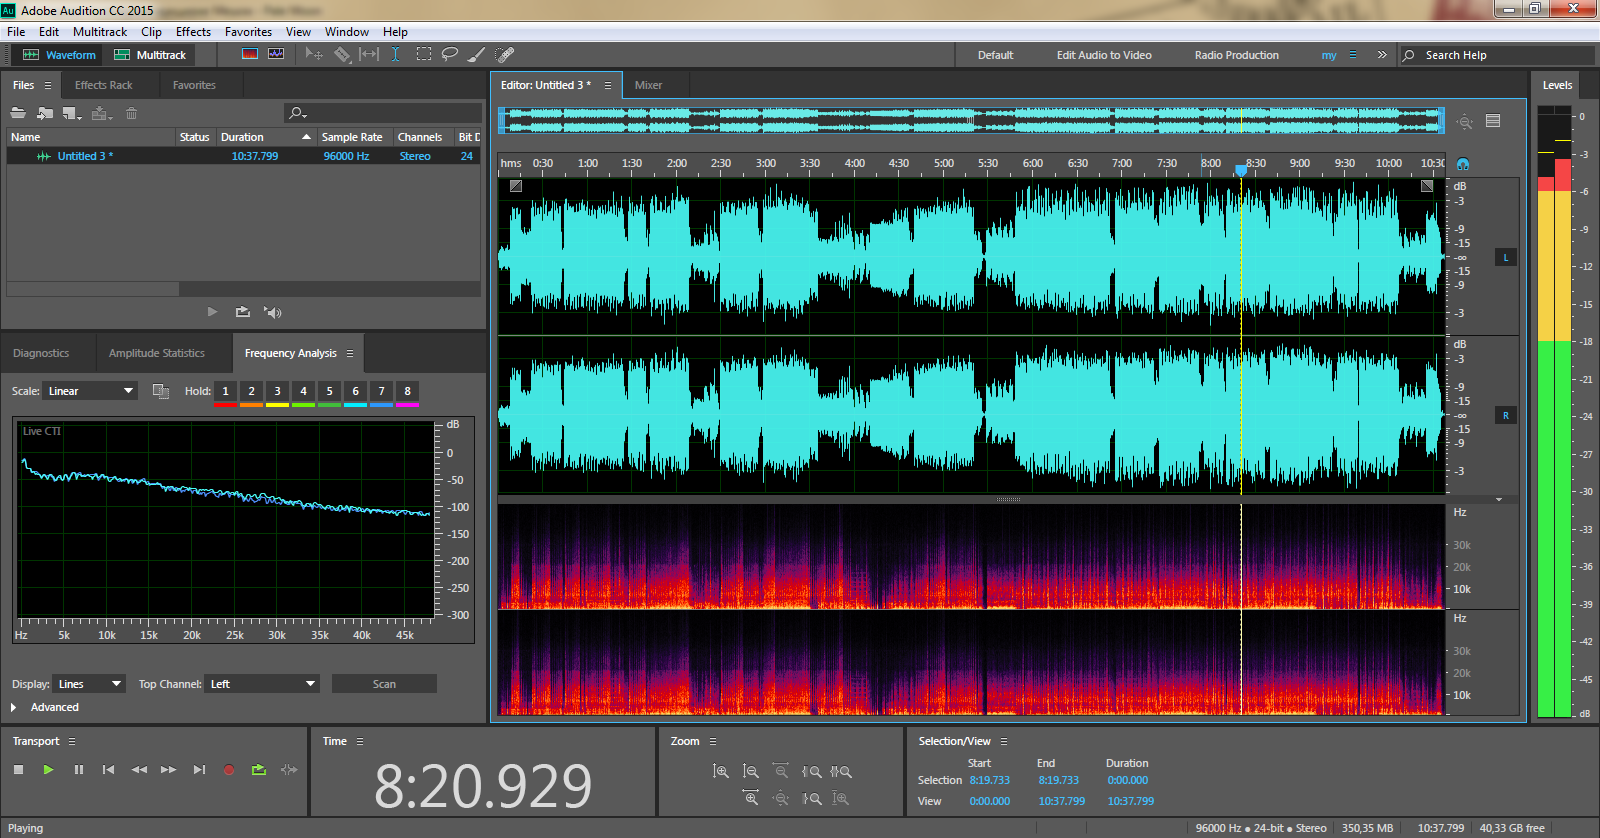Toggle Hold 1 in Frequency Analysis
This screenshot has height=838, width=1600.
point(225,391)
